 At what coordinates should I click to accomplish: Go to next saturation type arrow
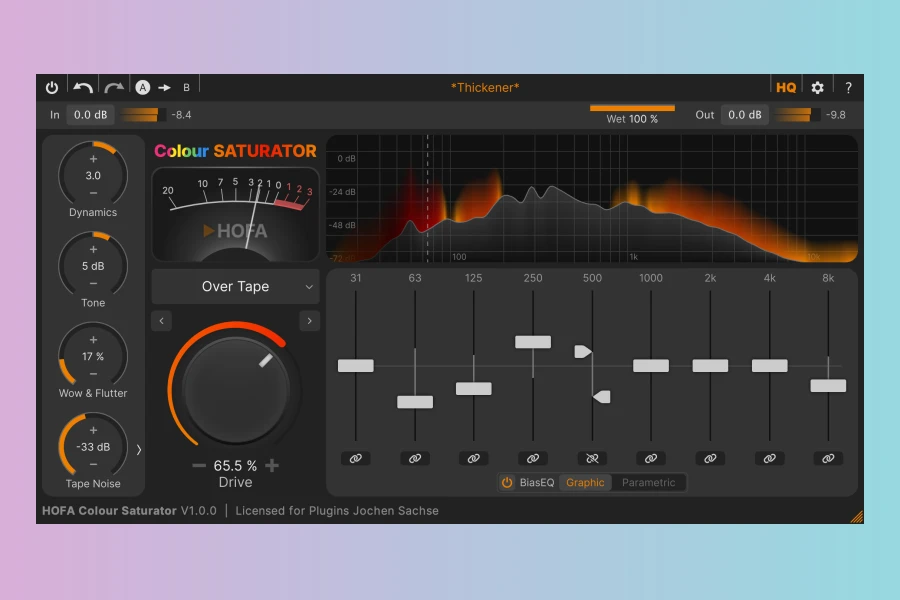(x=309, y=321)
